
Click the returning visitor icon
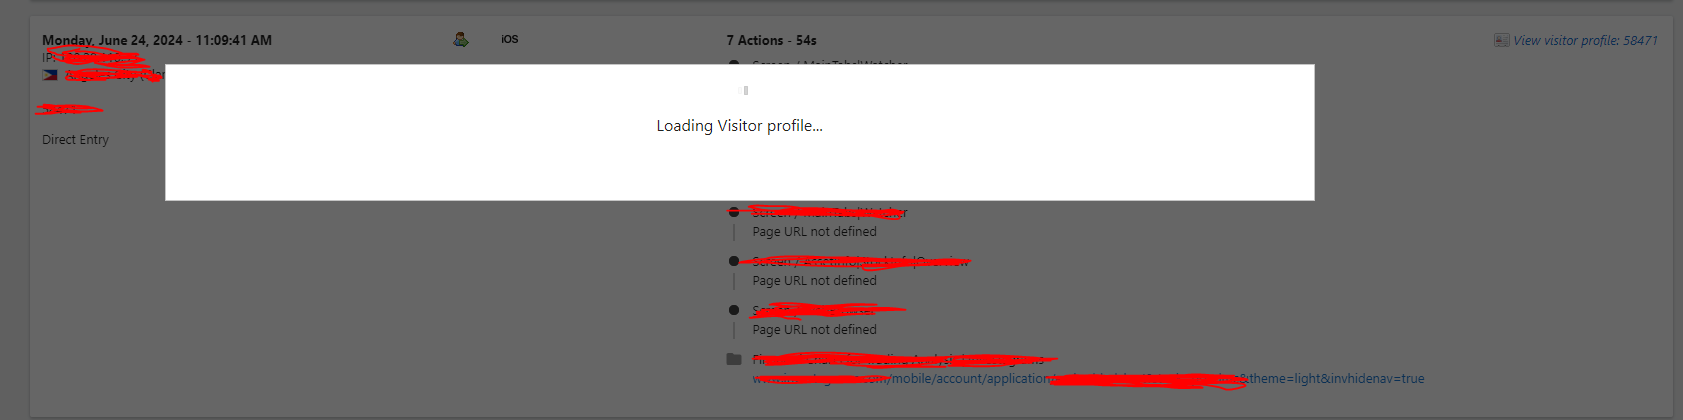pyautogui.click(x=460, y=39)
